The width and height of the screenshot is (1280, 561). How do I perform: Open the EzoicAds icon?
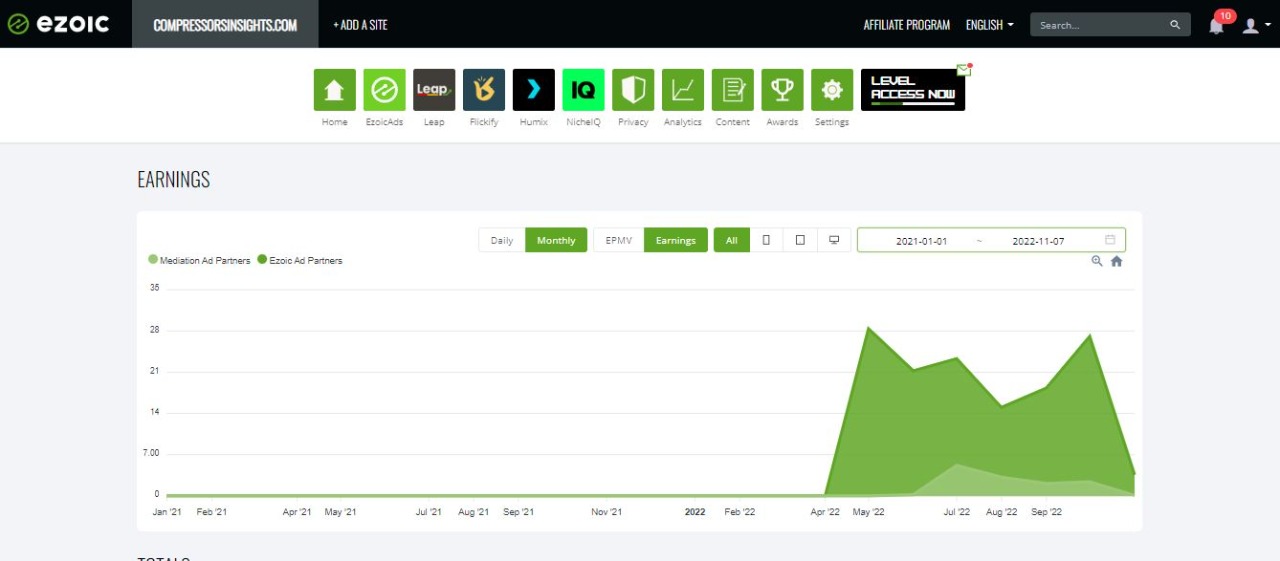(x=384, y=90)
